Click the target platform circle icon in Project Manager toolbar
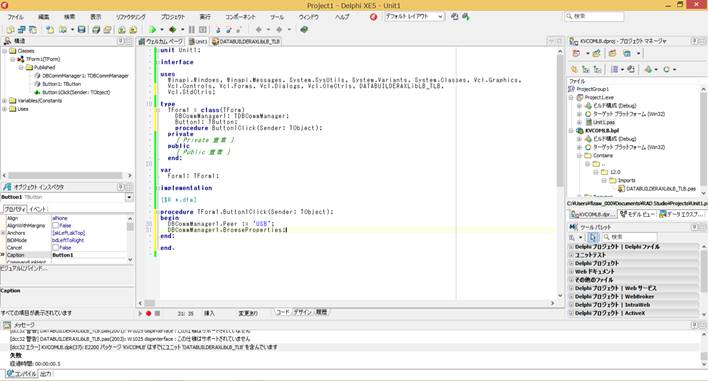The image size is (708, 381). (666, 70)
